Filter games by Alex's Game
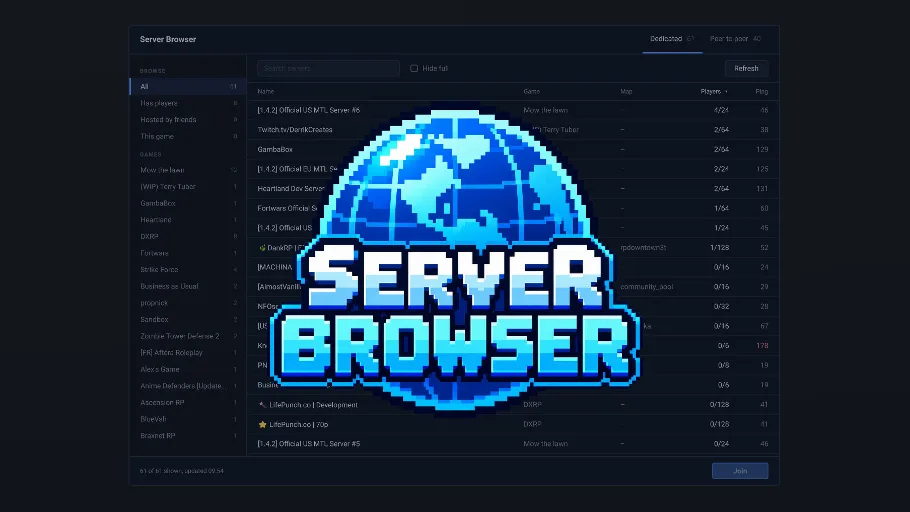Image resolution: width=910 pixels, height=512 pixels. point(188,369)
